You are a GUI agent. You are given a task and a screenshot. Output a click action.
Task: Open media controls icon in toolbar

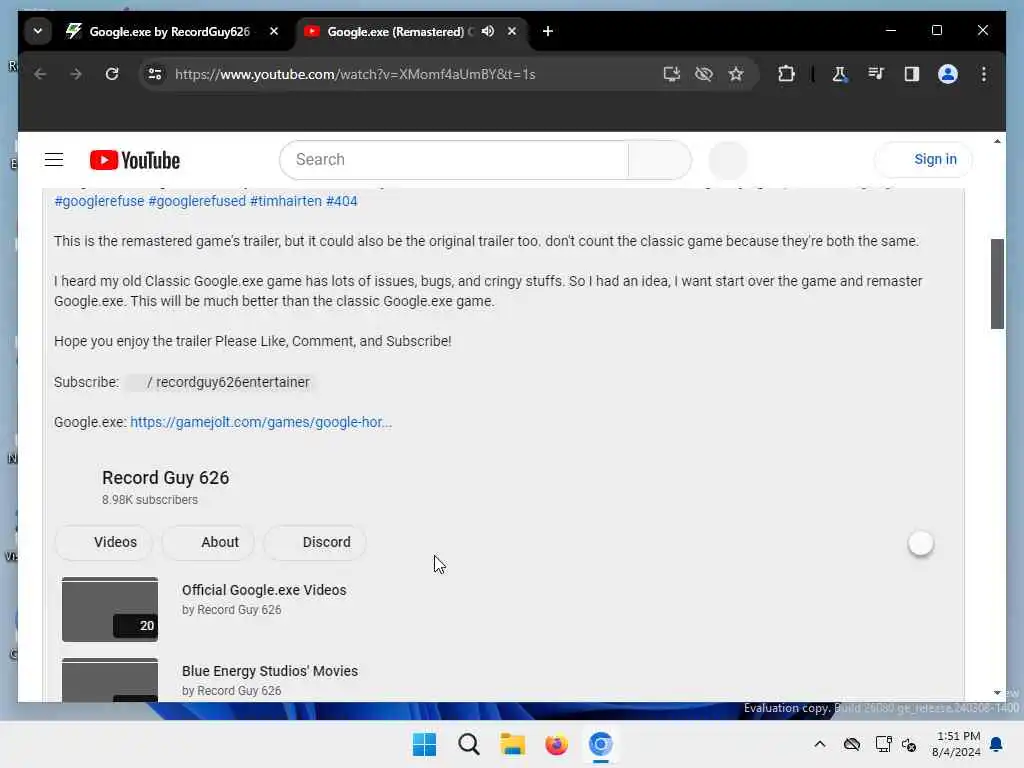tap(876, 74)
